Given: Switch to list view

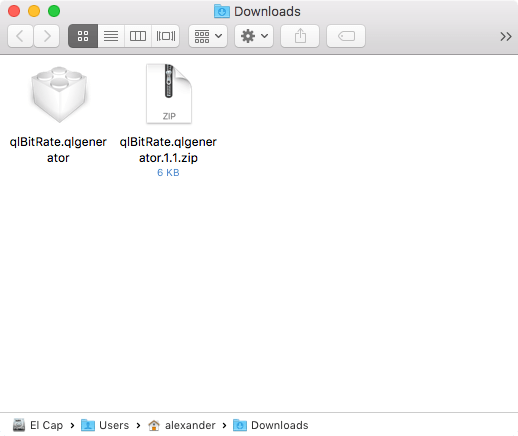Looking at the screenshot, I should coord(111,36).
